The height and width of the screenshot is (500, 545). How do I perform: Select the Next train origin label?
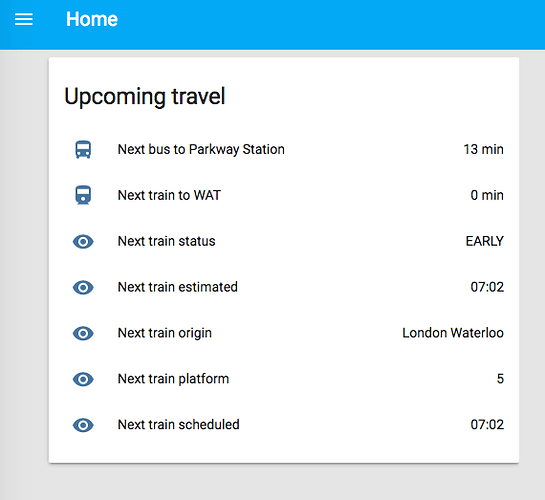[165, 333]
